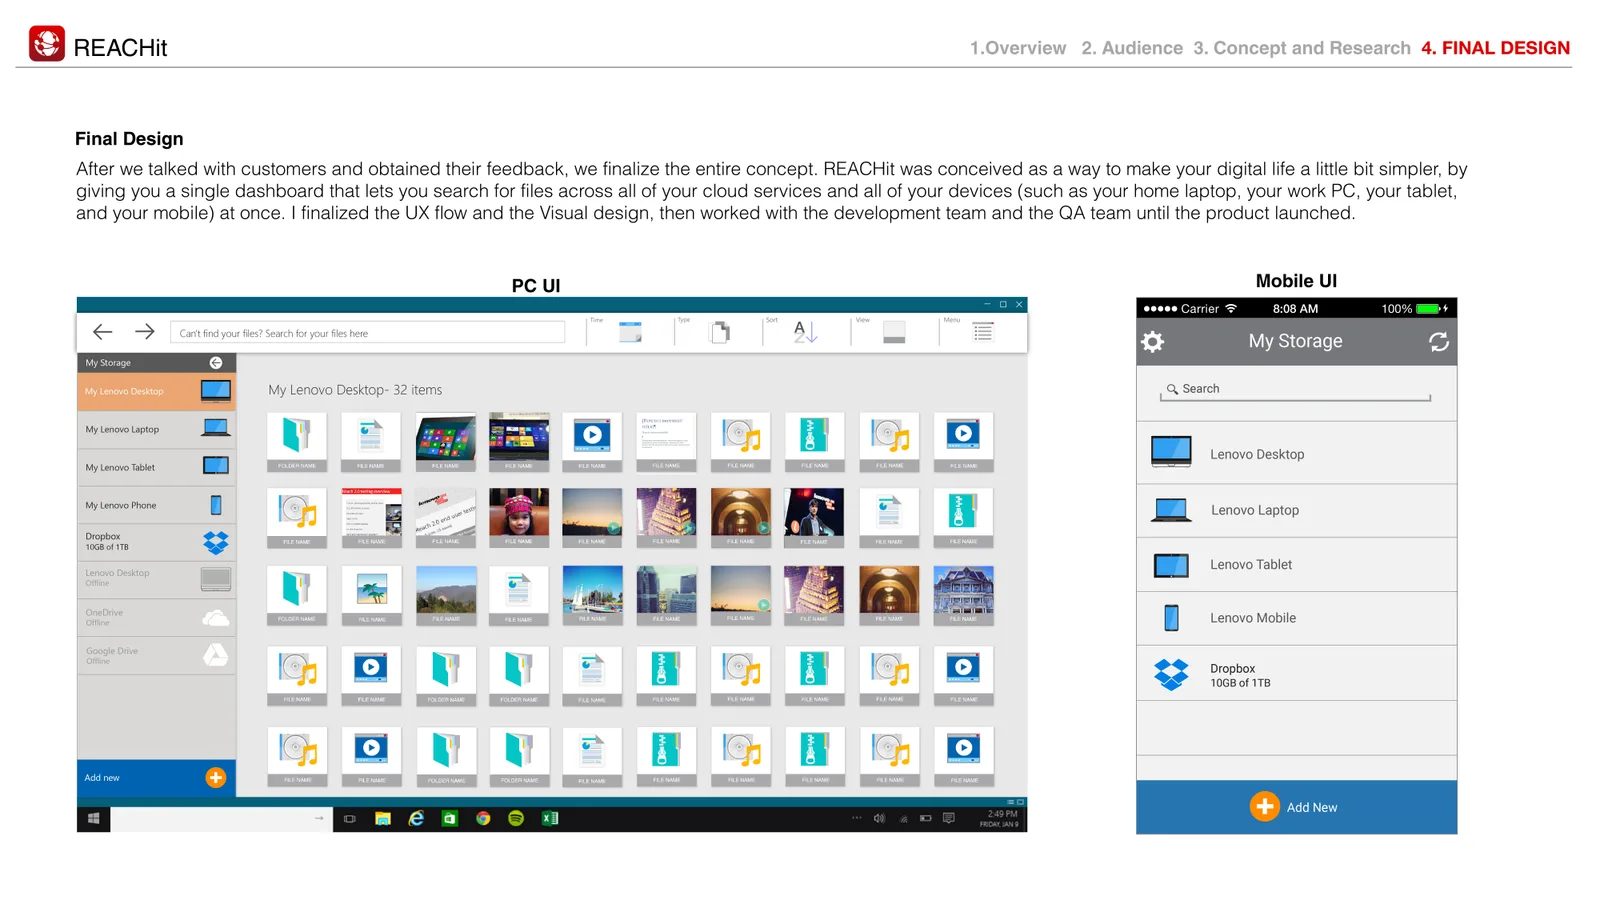Click the taskbar clock showing 2:49 PM

click(x=999, y=819)
